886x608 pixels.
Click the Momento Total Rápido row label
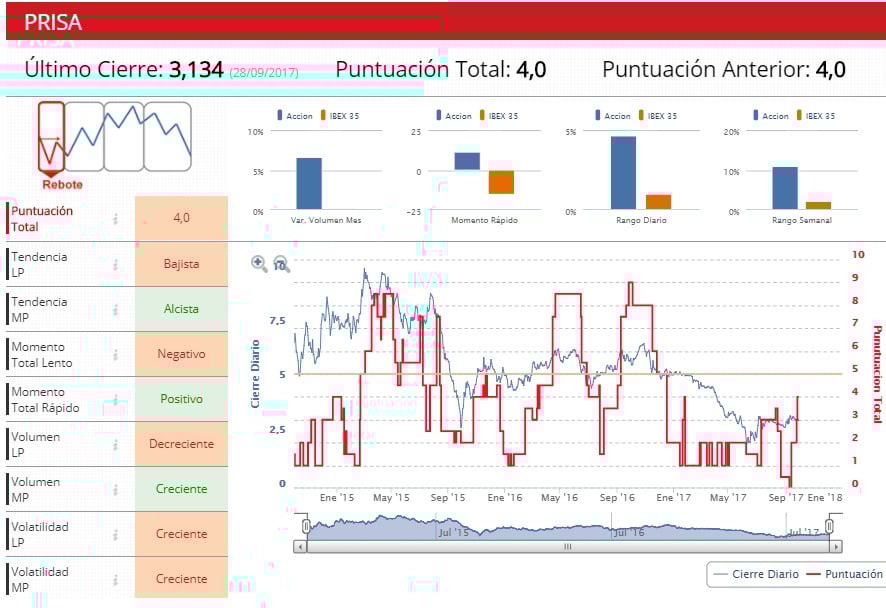(x=45, y=399)
